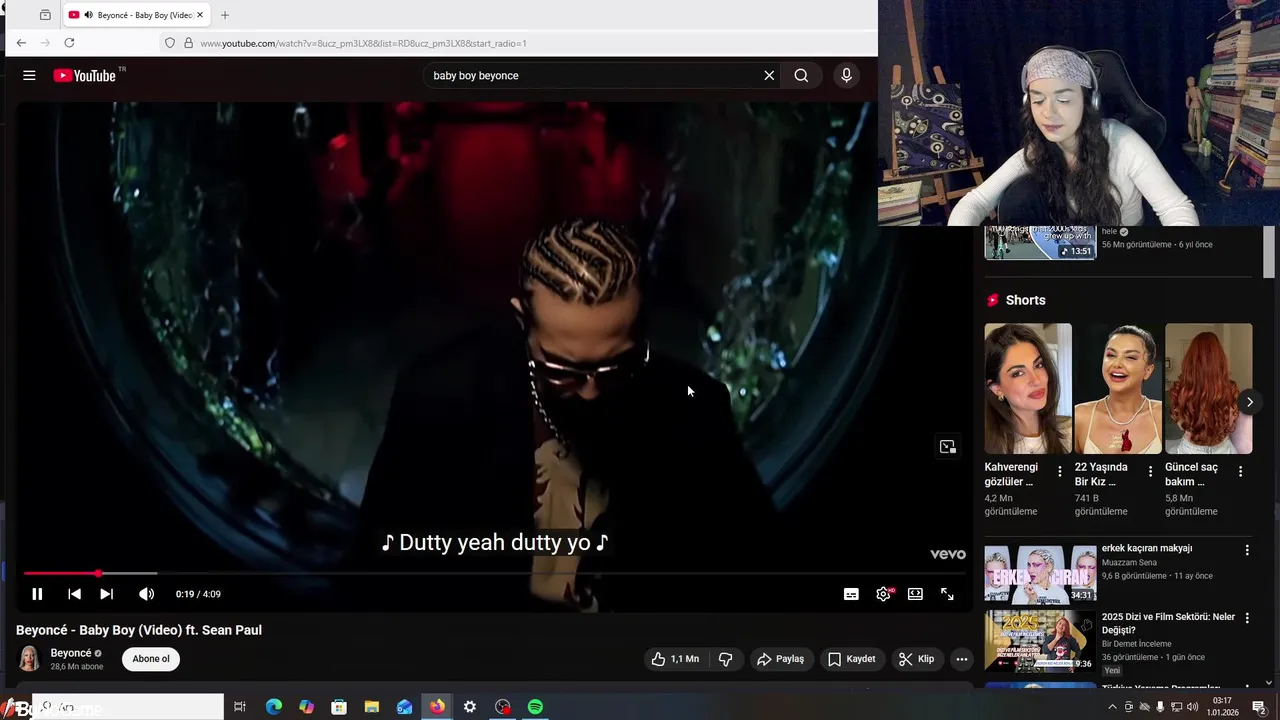Mute the video volume speaker

point(146,594)
